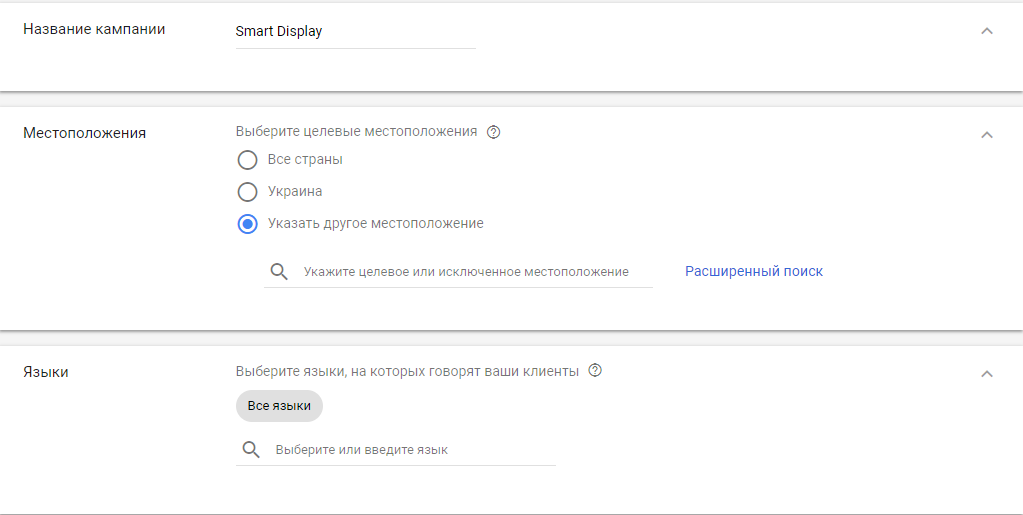Click the magnifier icon in language search
This screenshot has width=1023, height=515.
251,450
